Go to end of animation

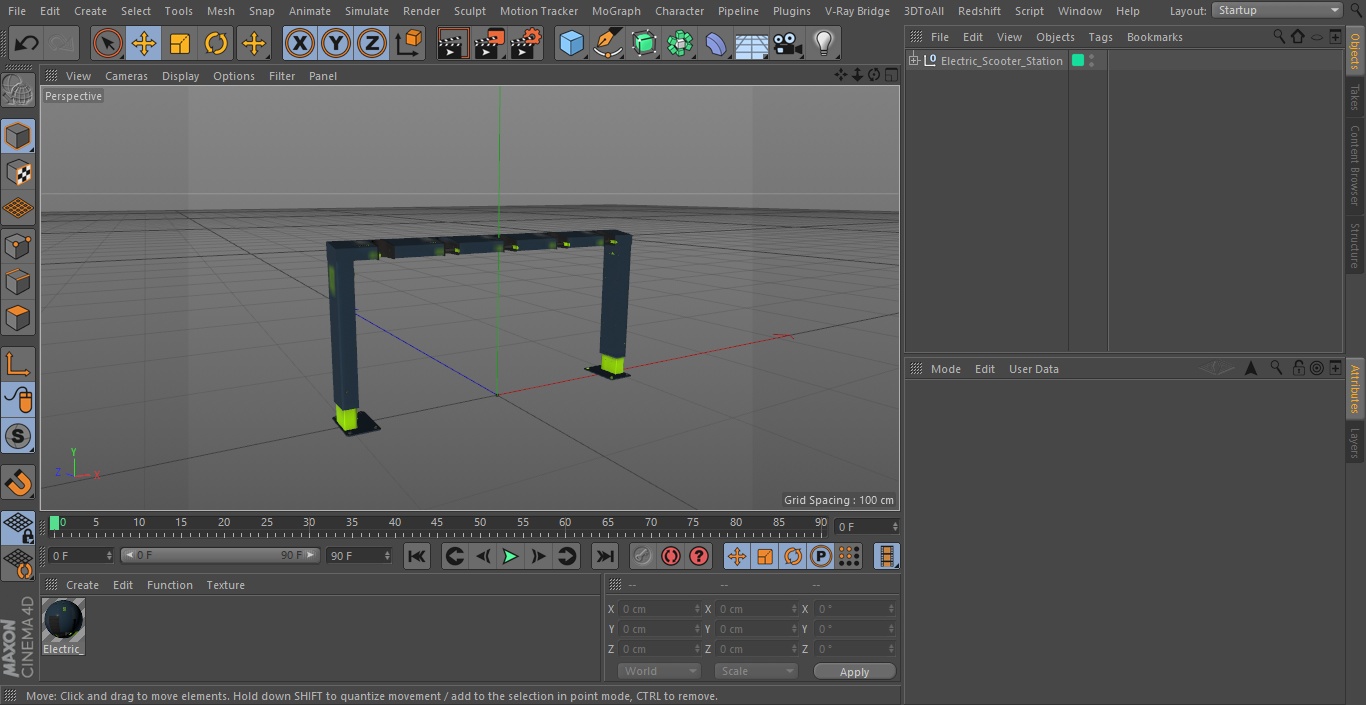click(x=604, y=556)
